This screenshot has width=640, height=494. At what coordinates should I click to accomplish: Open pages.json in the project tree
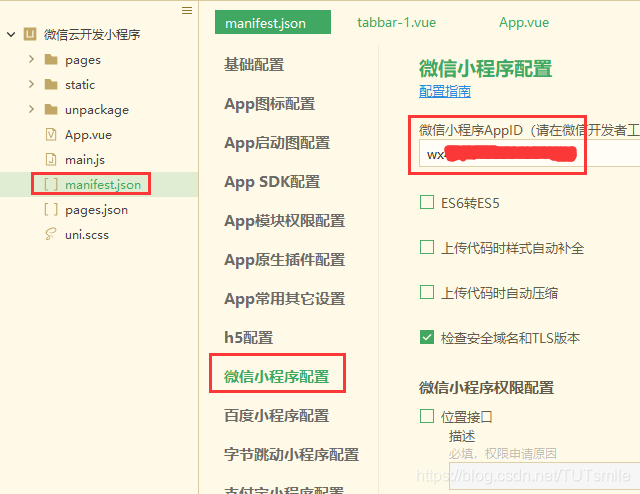[96, 210]
